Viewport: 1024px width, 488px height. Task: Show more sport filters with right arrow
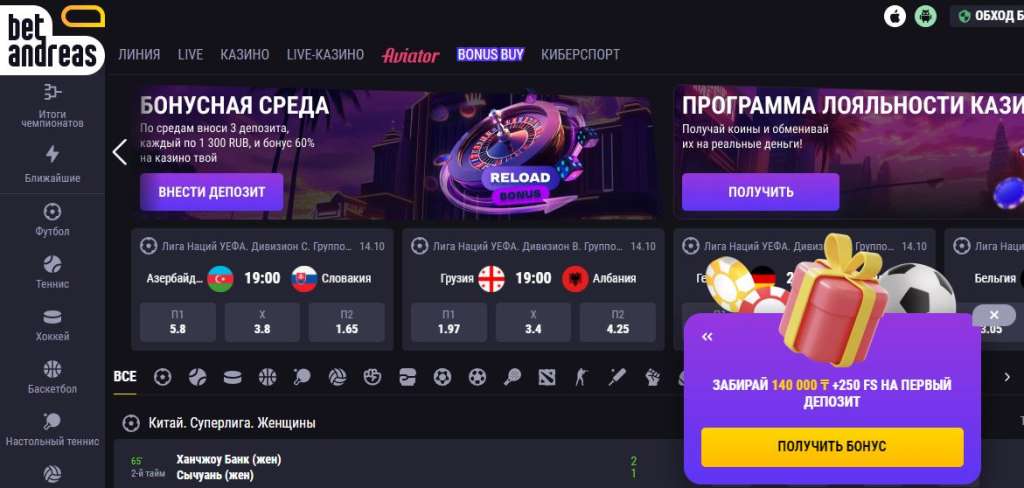click(x=1006, y=377)
